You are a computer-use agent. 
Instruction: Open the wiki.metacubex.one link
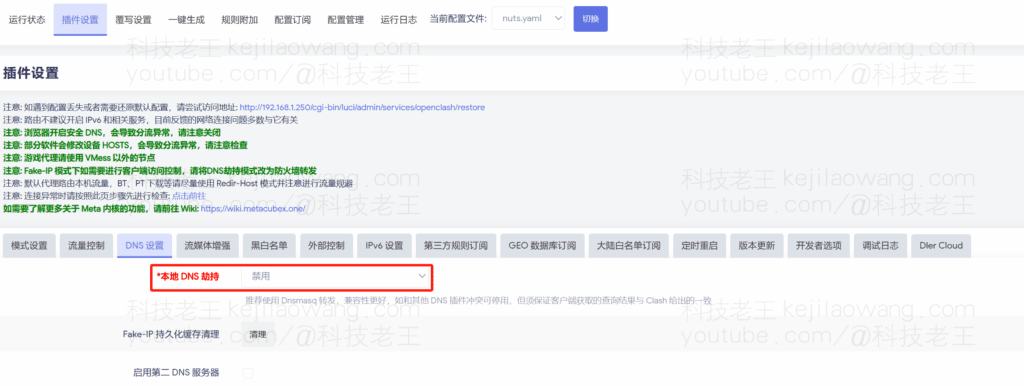[253, 208]
